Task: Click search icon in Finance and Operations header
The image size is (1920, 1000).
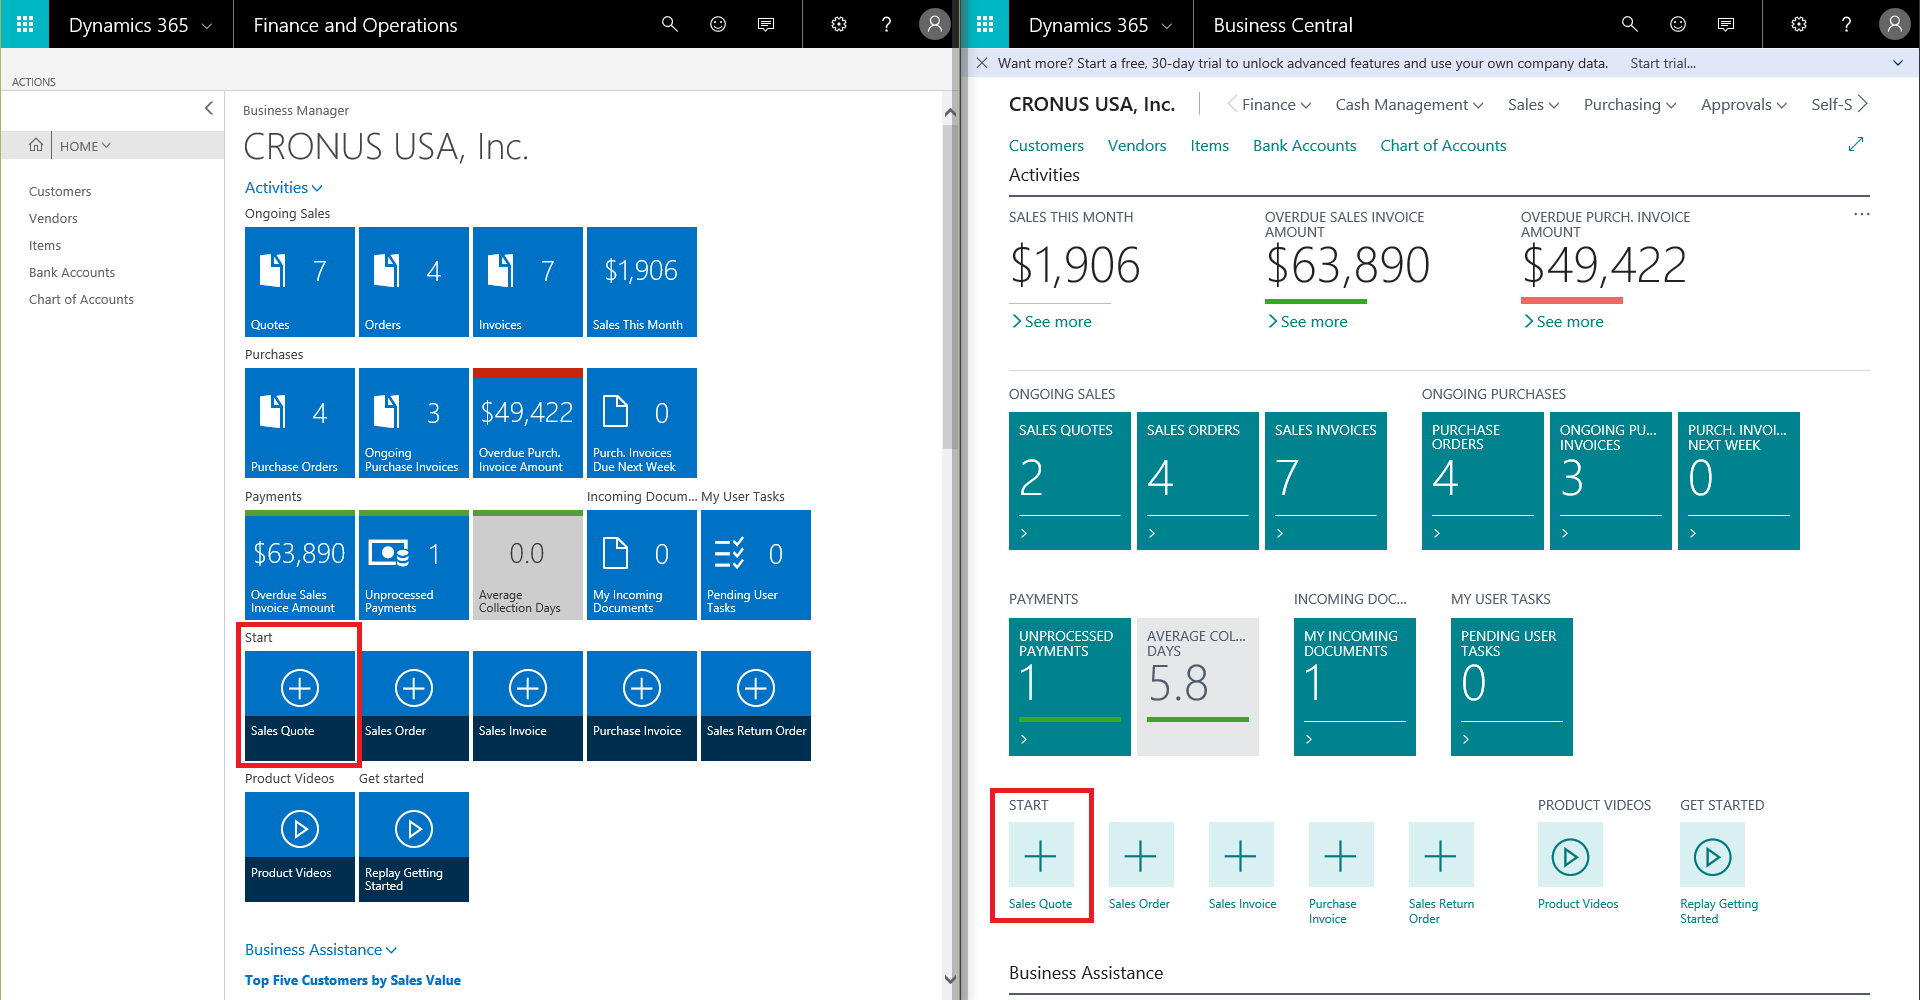Action: point(670,24)
